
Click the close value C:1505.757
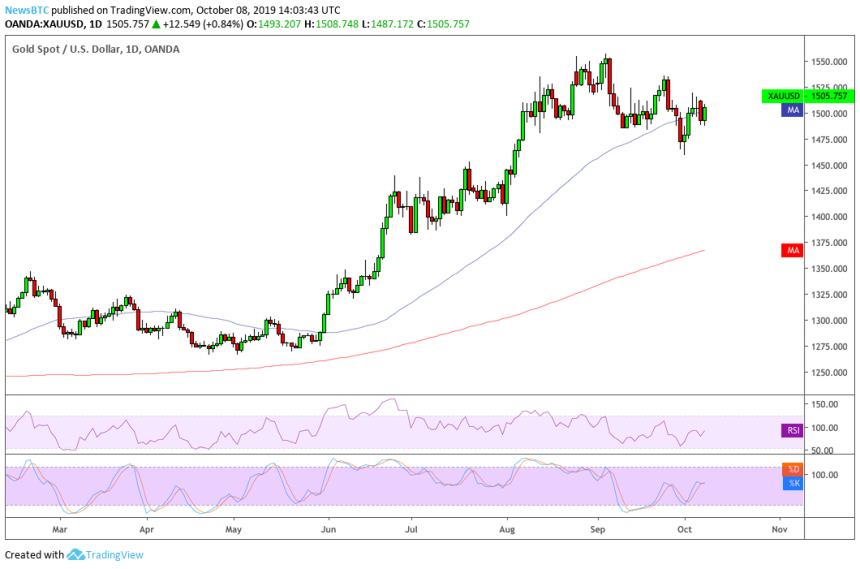pos(443,24)
